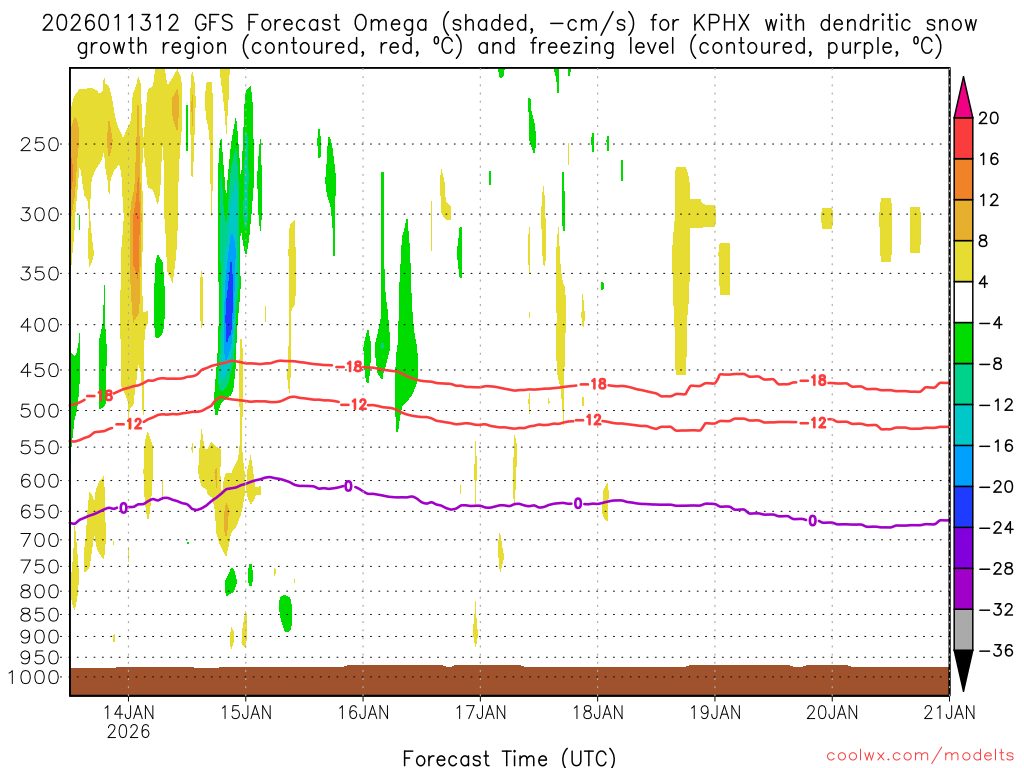Click the -18 contour label near 16JAN
The width and height of the screenshot is (1024, 768).
(349, 367)
